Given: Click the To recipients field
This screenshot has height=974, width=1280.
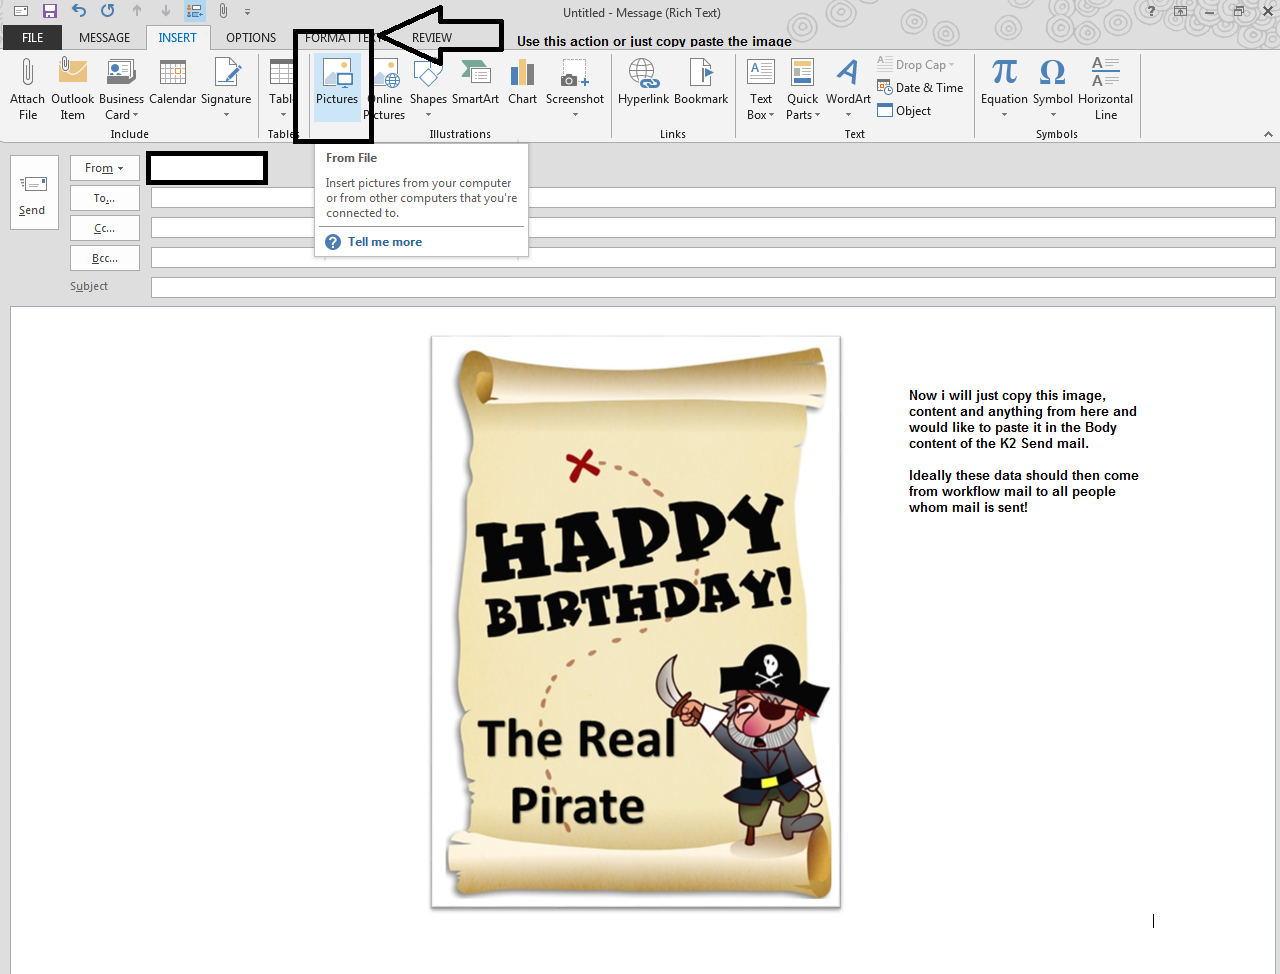Looking at the screenshot, I should tap(713, 198).
